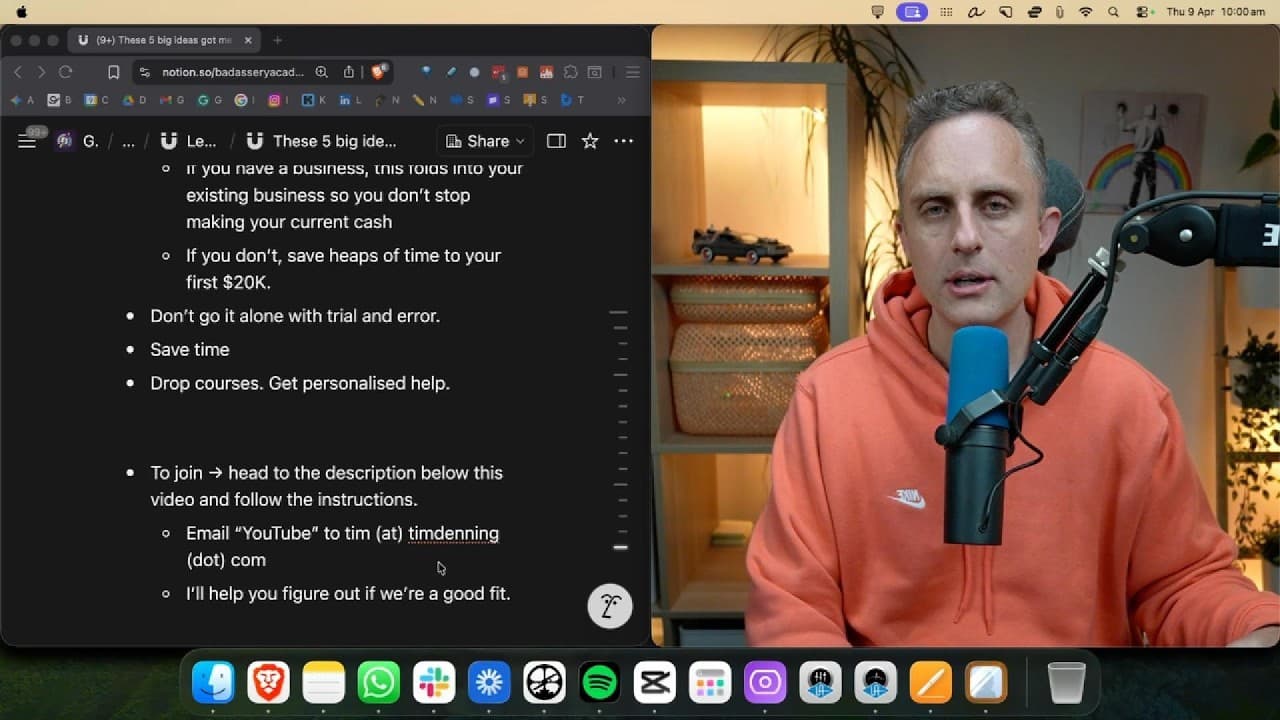Screen dimensions: 1280x720
Task: Select the 'These 5 big ideas' browser tab
Action: click(164, 40)
